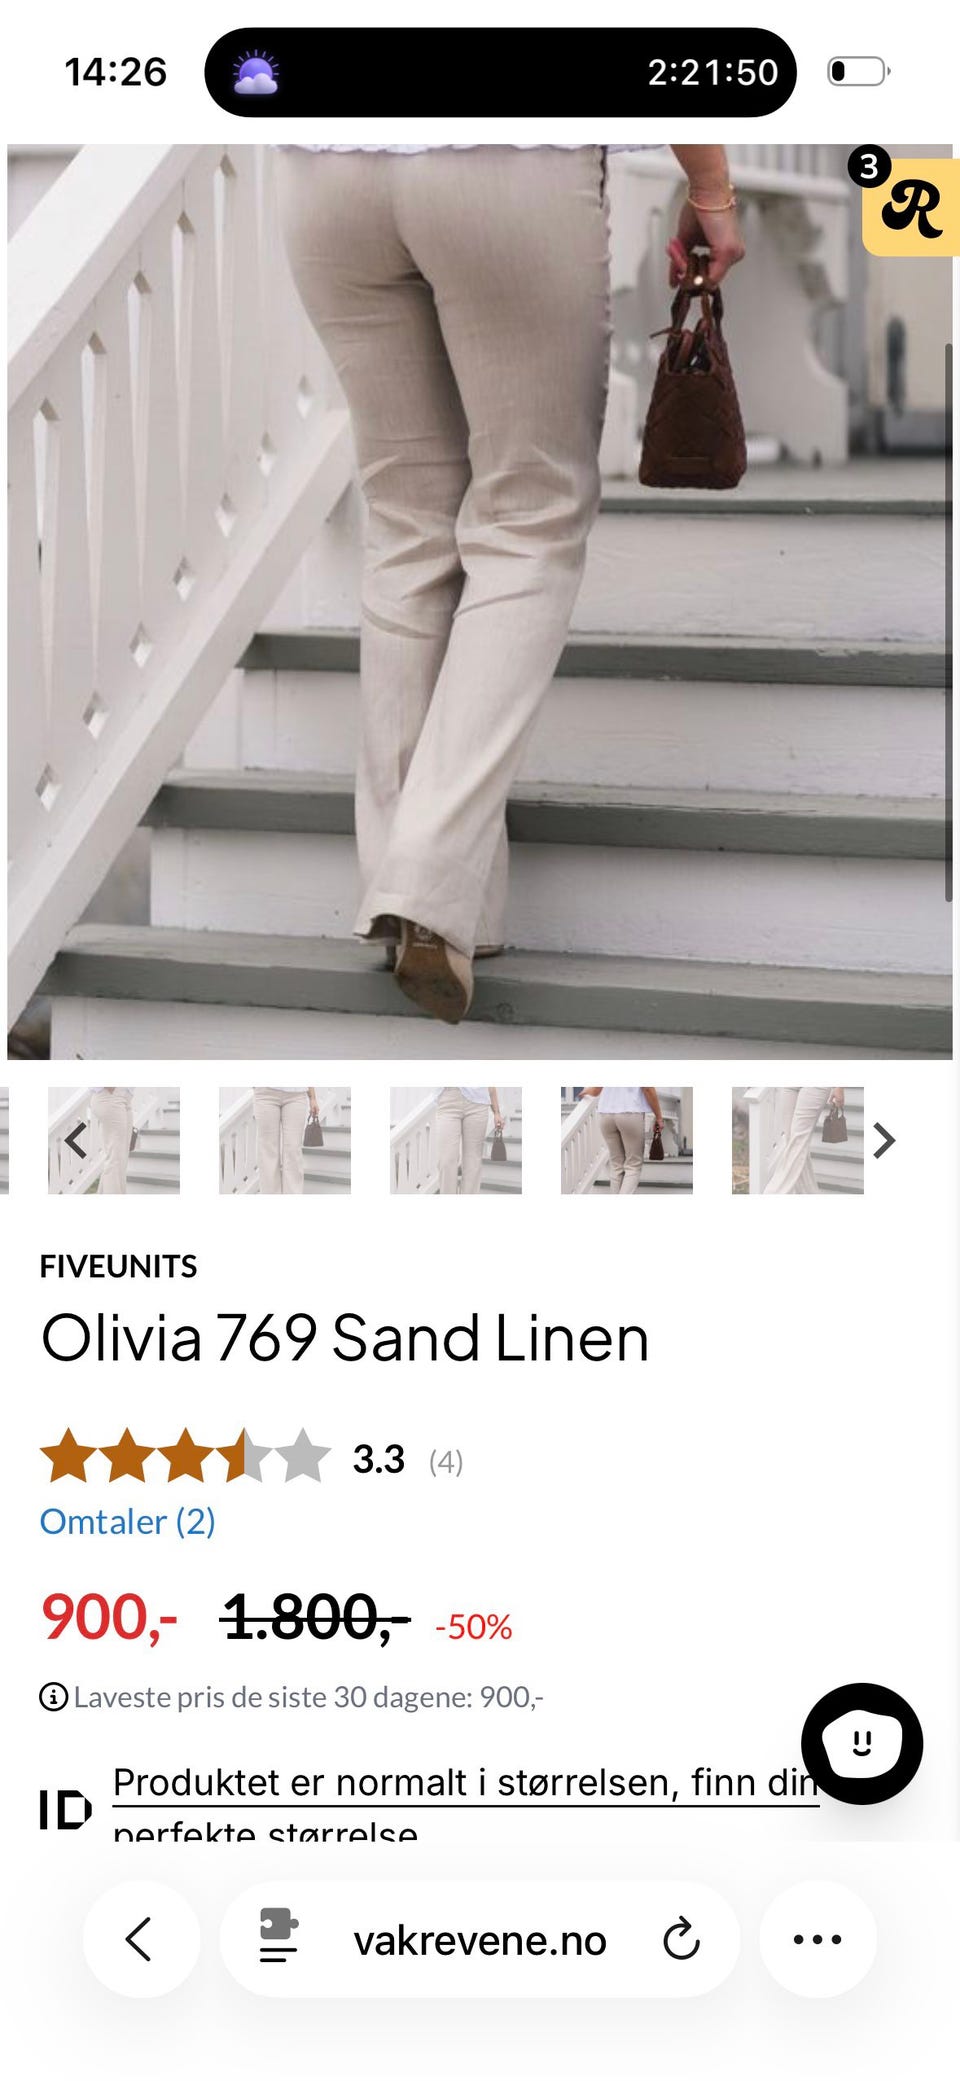Tap the star rating 3.3 row

pos(251,1457)
